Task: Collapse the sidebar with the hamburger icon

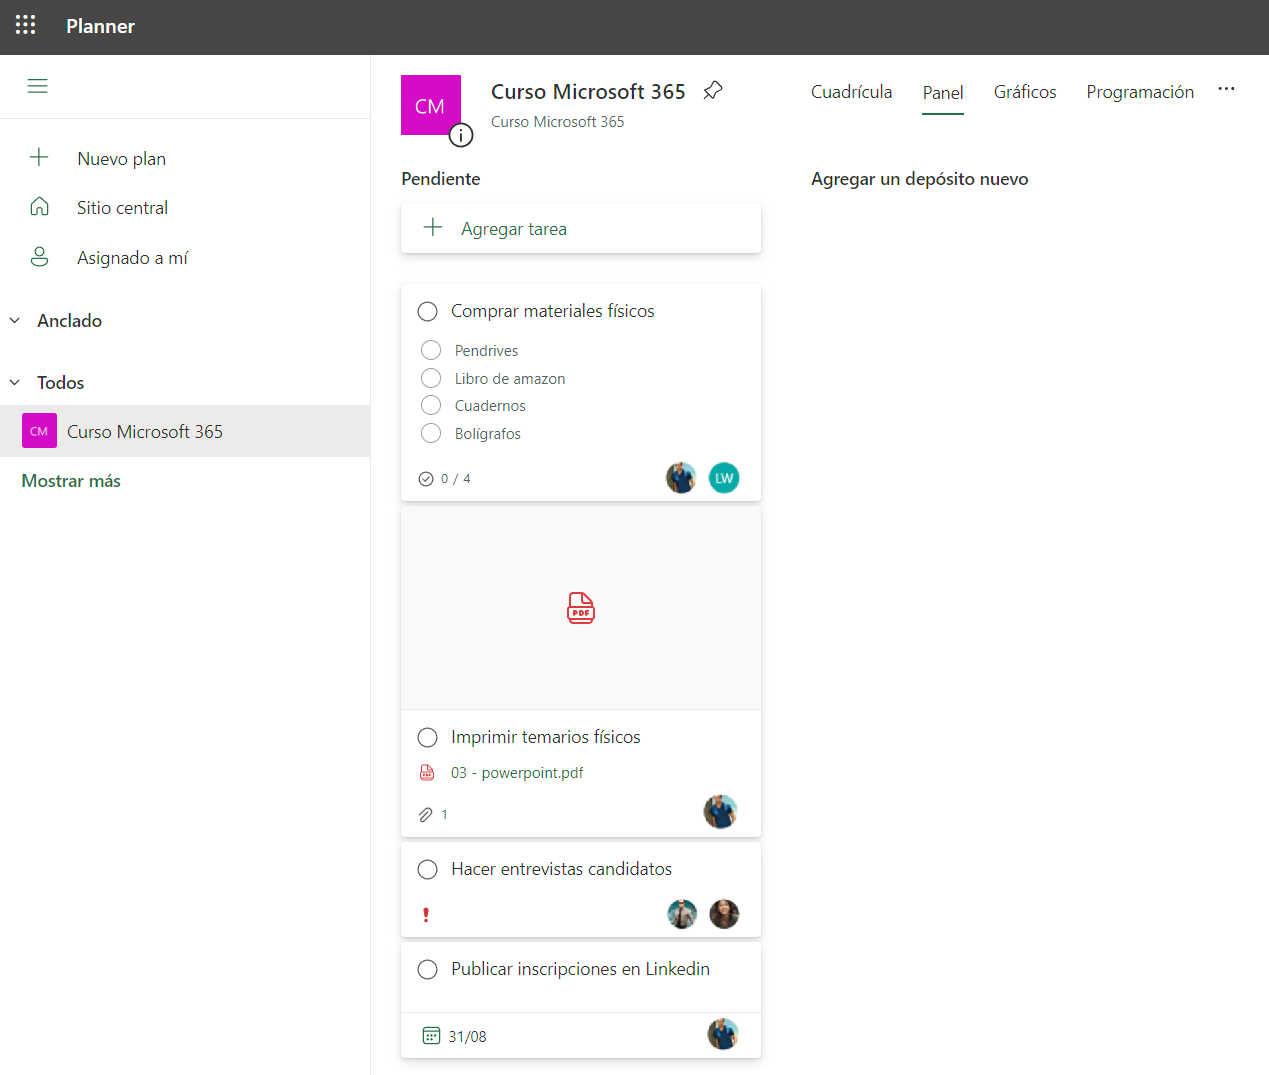Action: (37, 86)
